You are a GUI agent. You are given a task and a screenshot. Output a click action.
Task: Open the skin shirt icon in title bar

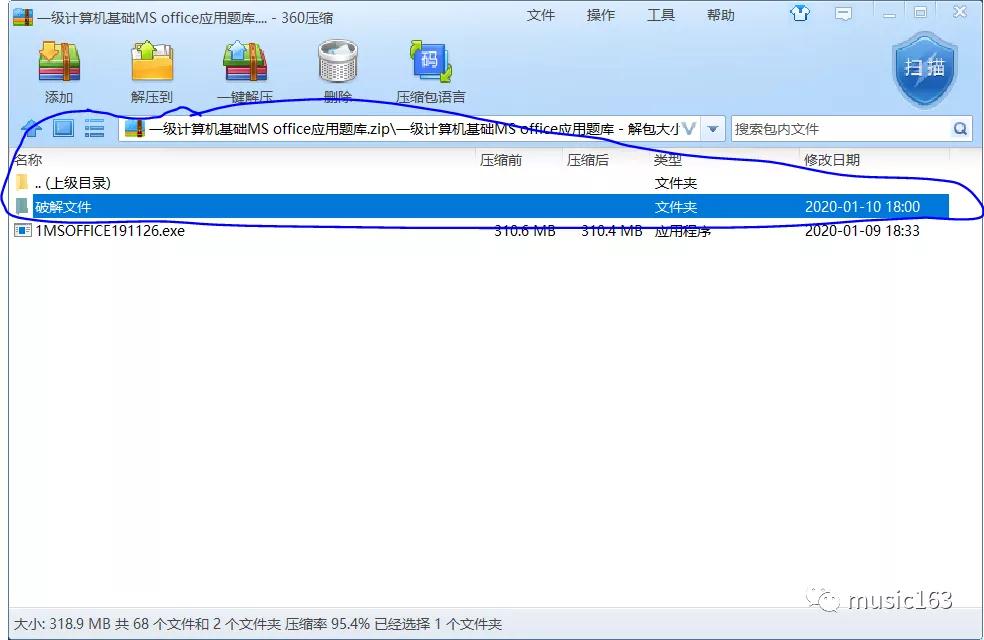(x=800, y=13)
